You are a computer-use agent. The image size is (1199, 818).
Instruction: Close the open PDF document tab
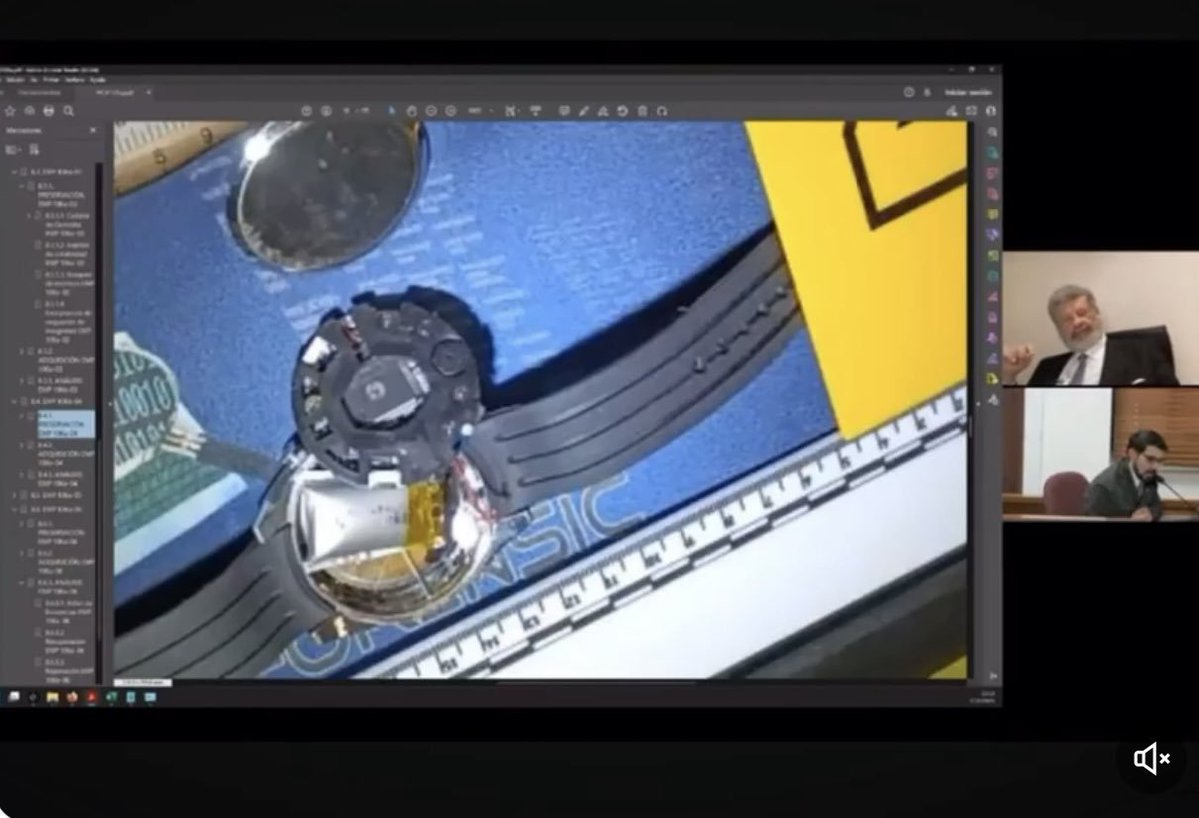pyautogui.click(x=148, y=93)
